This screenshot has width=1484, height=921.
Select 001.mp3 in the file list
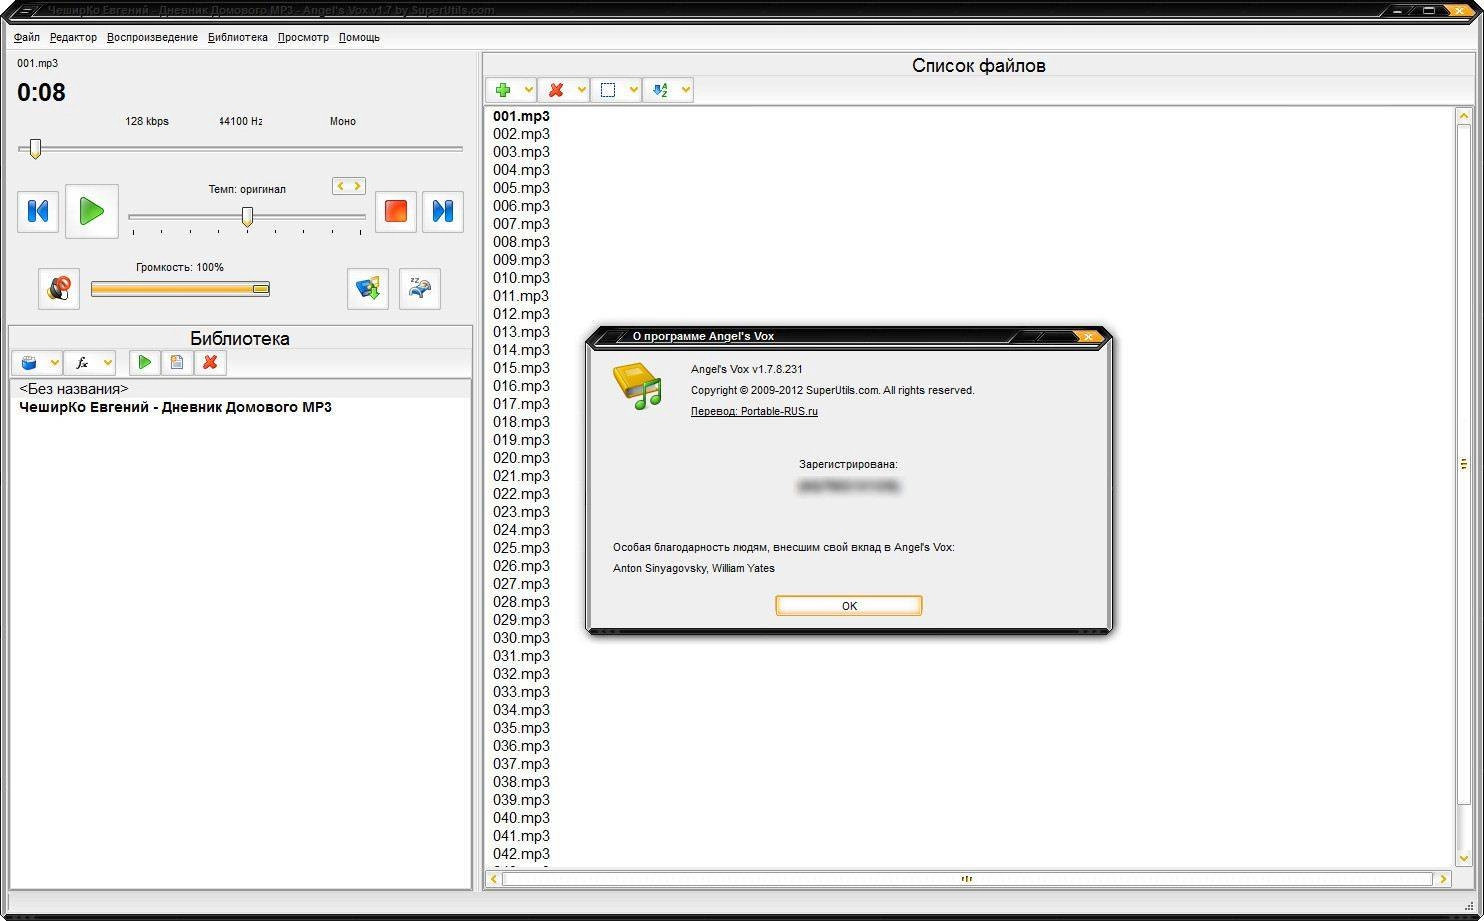point(521,116)
